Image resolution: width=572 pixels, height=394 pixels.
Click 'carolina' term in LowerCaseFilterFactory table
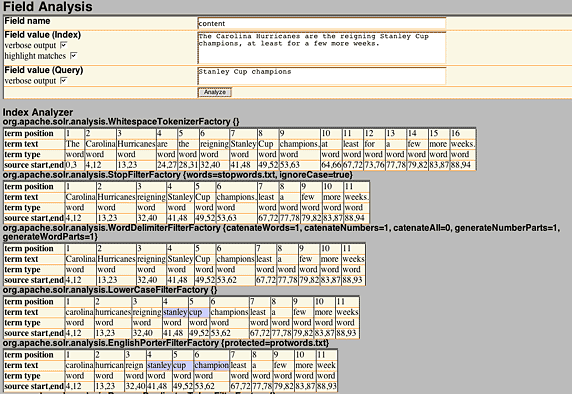pos(80,312)
